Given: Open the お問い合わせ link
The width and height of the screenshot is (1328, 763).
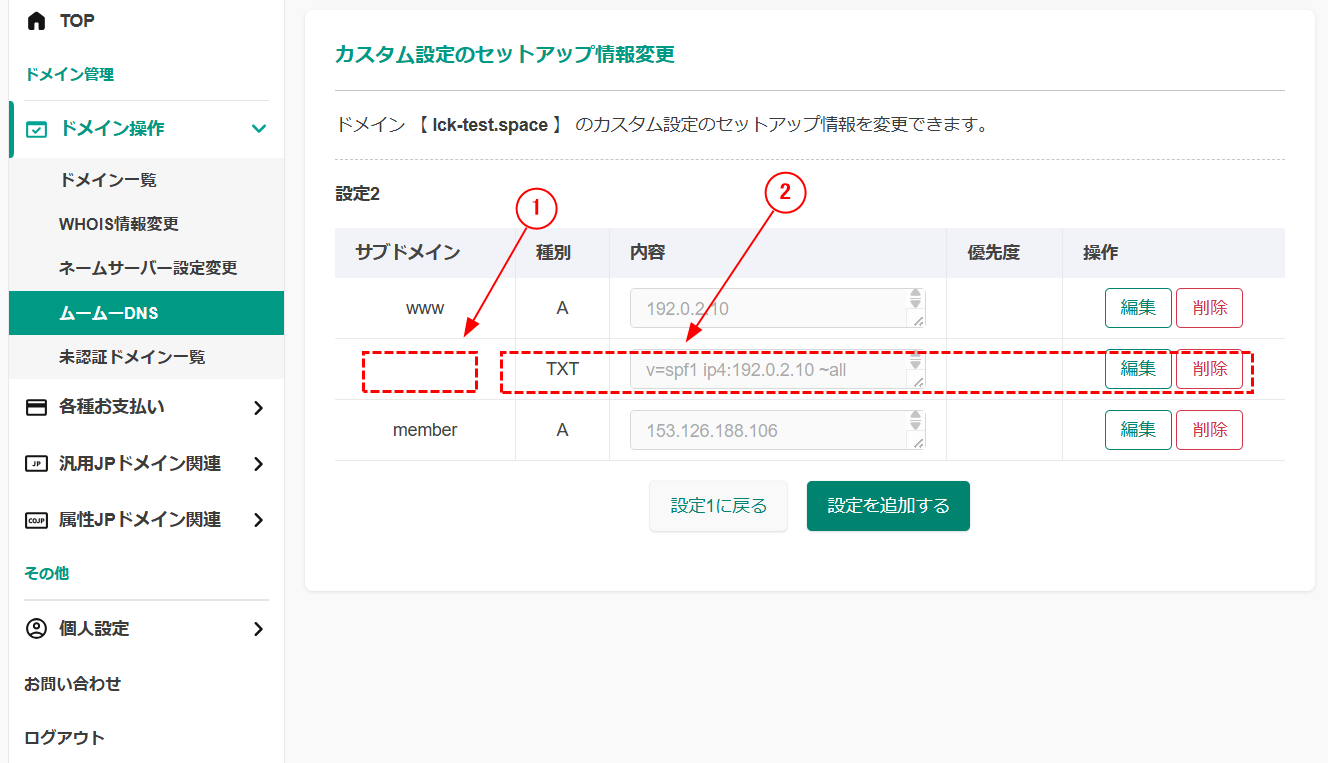Looking at the screenshot, I should tap(72, 684).
